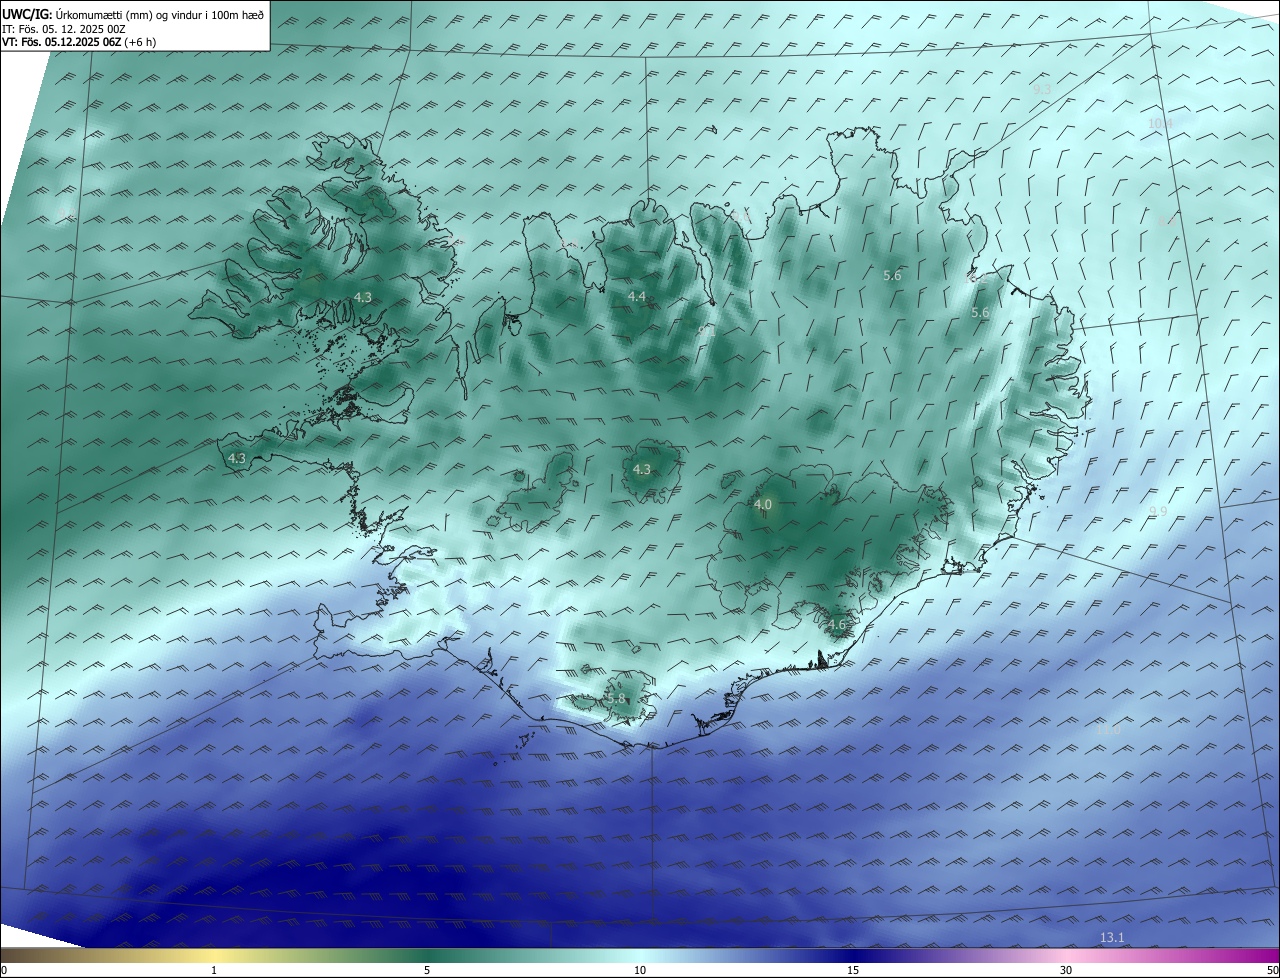Click the 4.0 value label on the map
This screenshot has width=1280, height=978.
(763, 505)
